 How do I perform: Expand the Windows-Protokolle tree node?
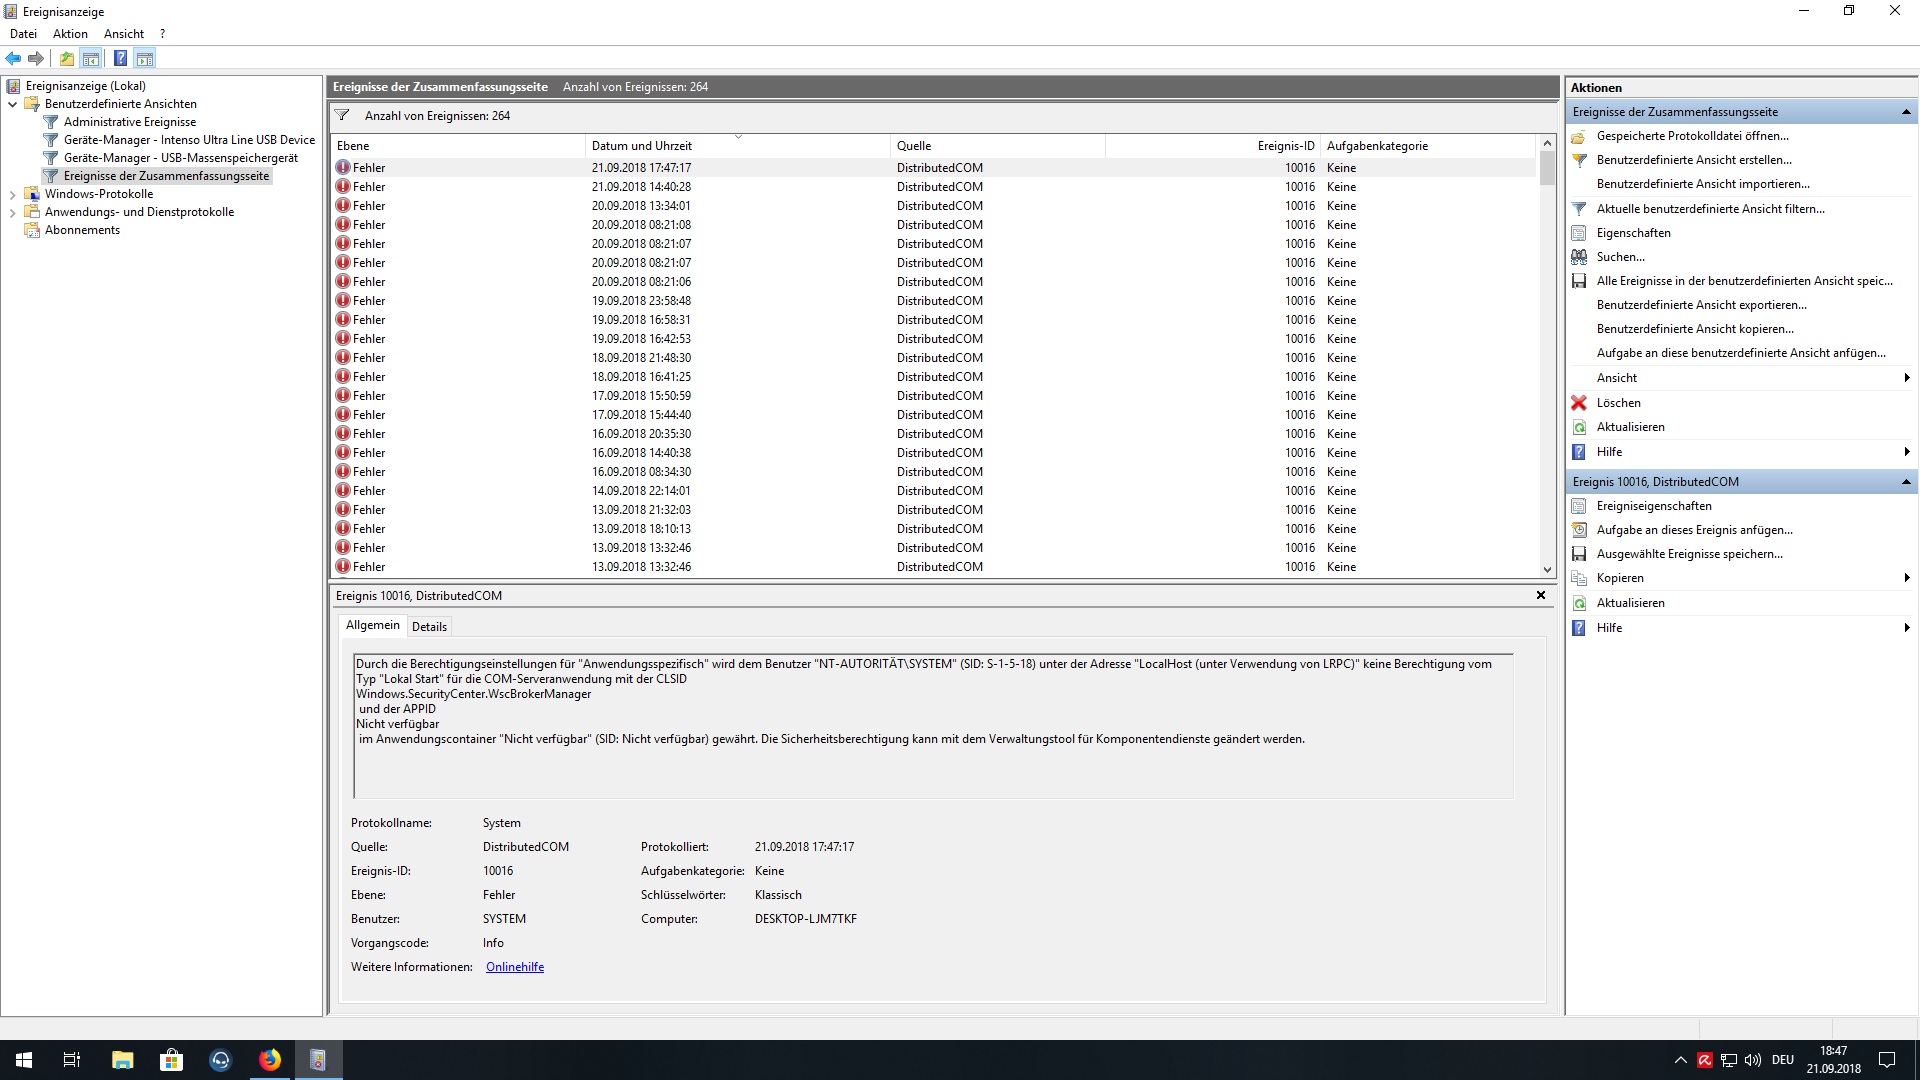click(12, 194)
